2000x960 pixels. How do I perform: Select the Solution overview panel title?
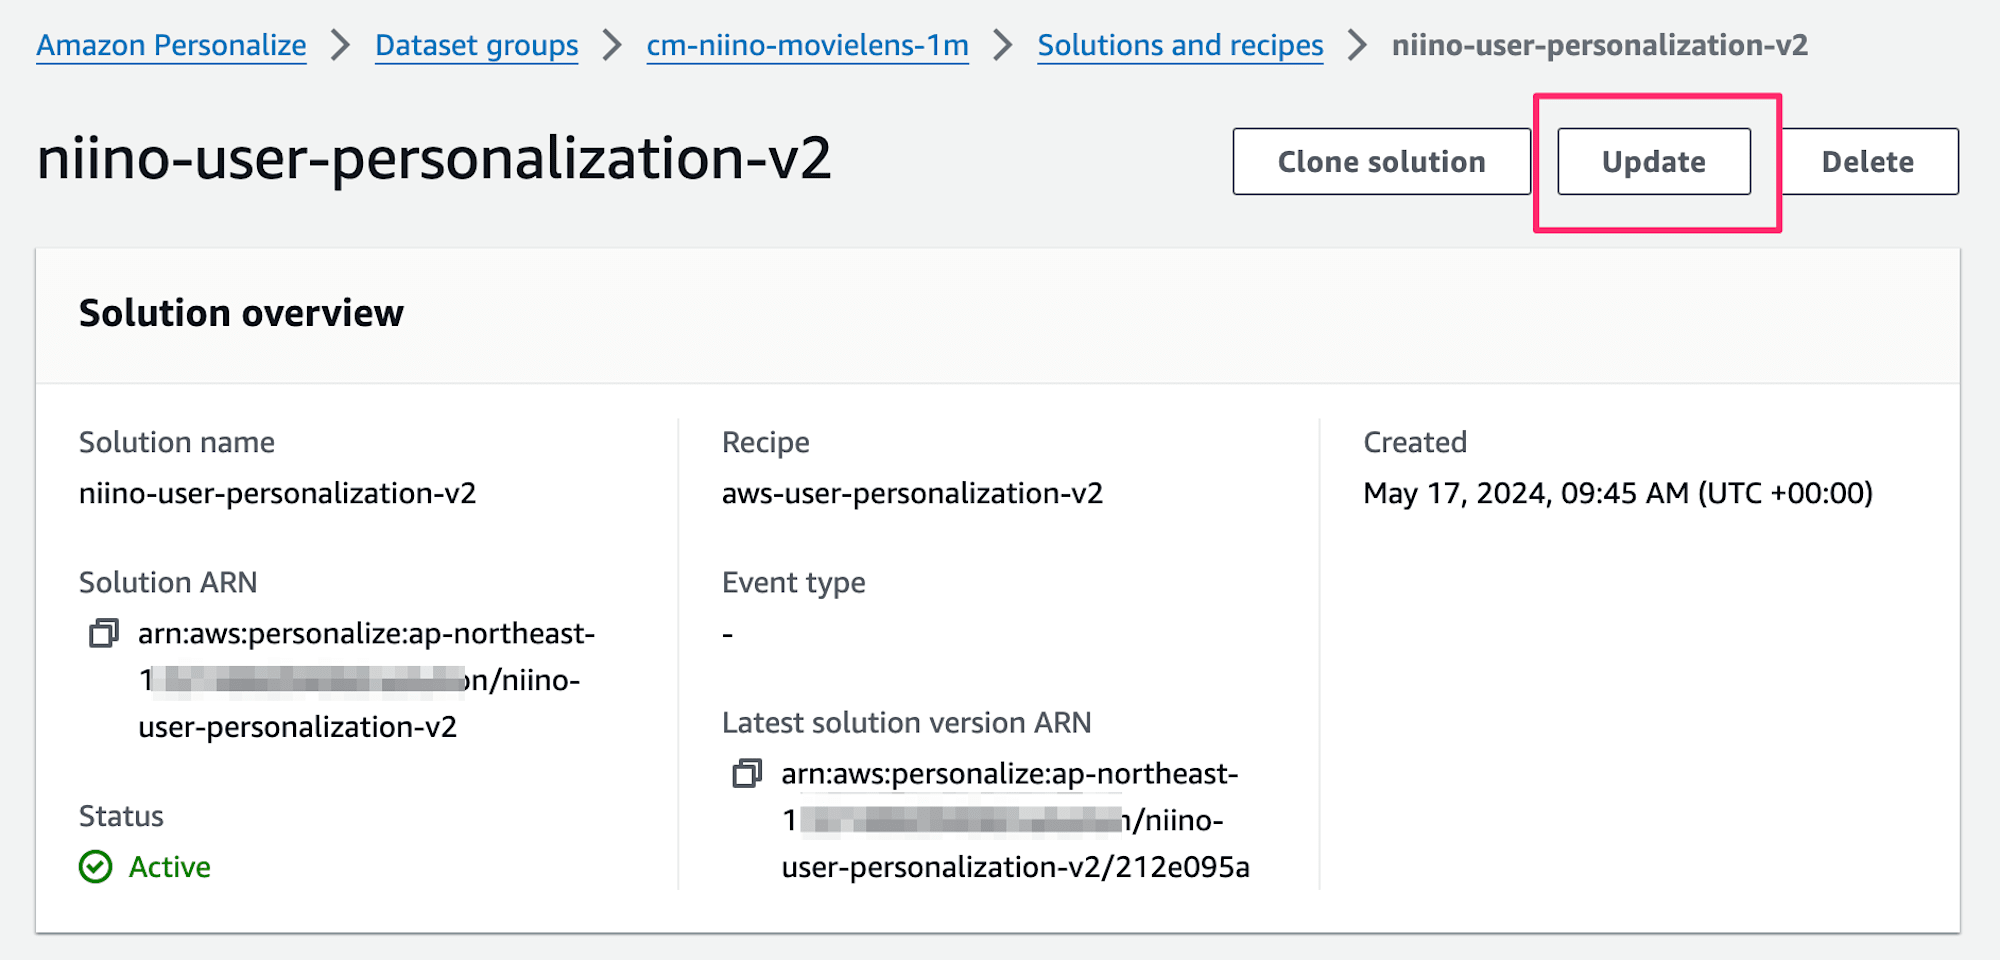(241, 313)
